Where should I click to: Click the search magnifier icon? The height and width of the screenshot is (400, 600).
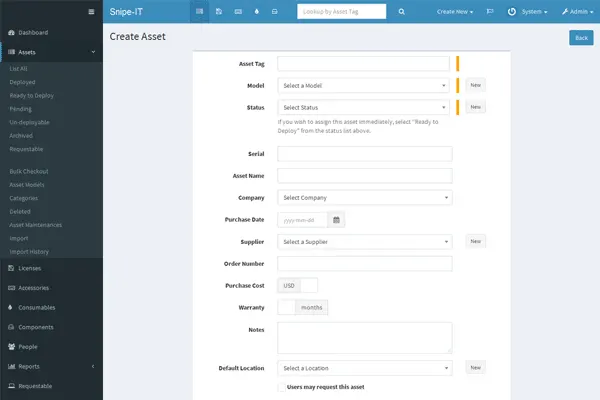click(401, 12)
